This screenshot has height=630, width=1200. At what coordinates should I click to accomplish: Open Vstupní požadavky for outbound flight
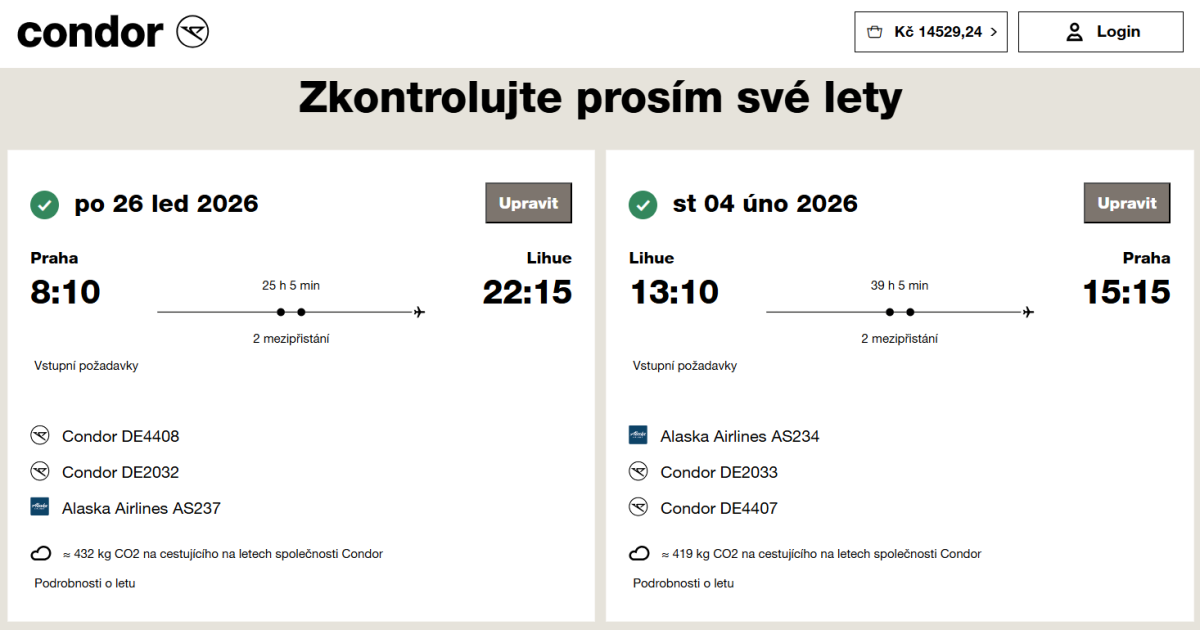tap(86, 366)
